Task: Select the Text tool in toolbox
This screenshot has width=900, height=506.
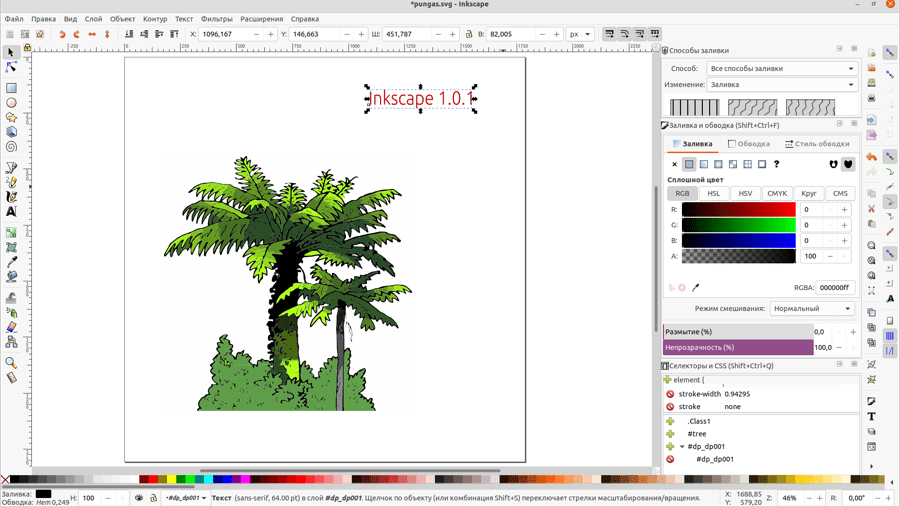Action: (11, 212)
